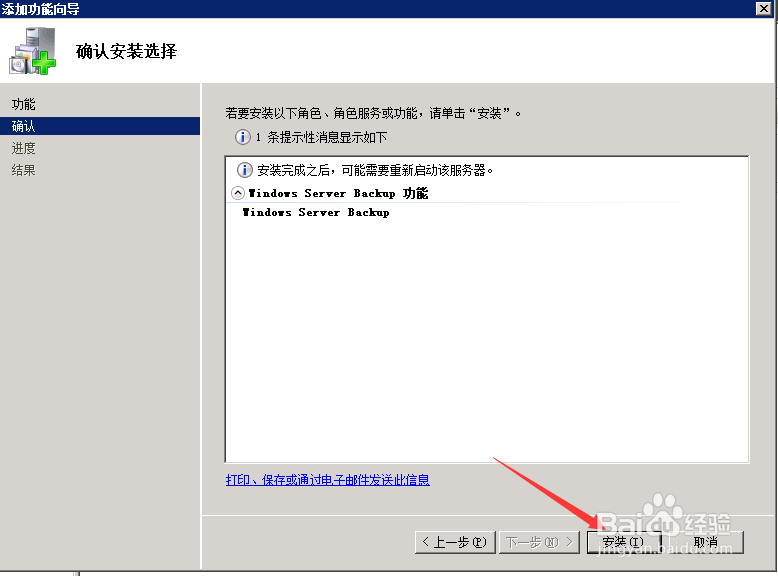This screenshot has height=576, width=778.
Task: Go back with the 上一步 button
Action: pos(455,542)
